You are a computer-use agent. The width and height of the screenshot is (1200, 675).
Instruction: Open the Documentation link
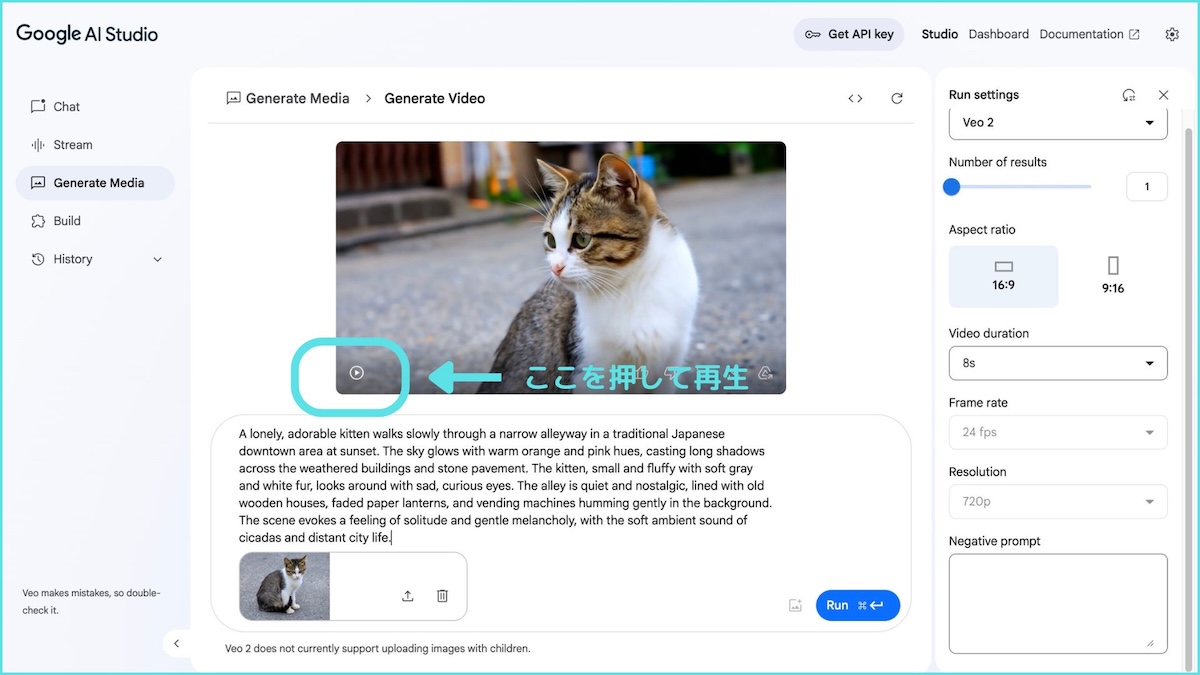1089,34
